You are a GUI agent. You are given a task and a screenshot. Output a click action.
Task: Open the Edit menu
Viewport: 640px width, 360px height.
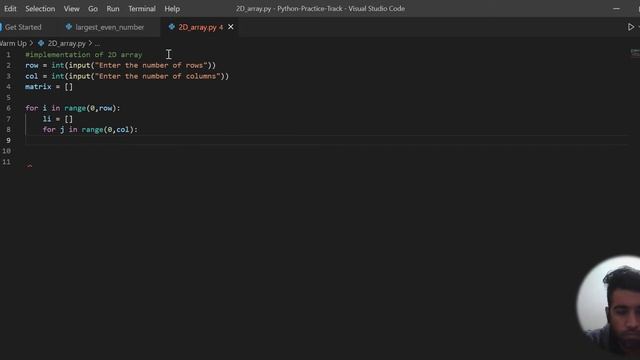point(10,9)
